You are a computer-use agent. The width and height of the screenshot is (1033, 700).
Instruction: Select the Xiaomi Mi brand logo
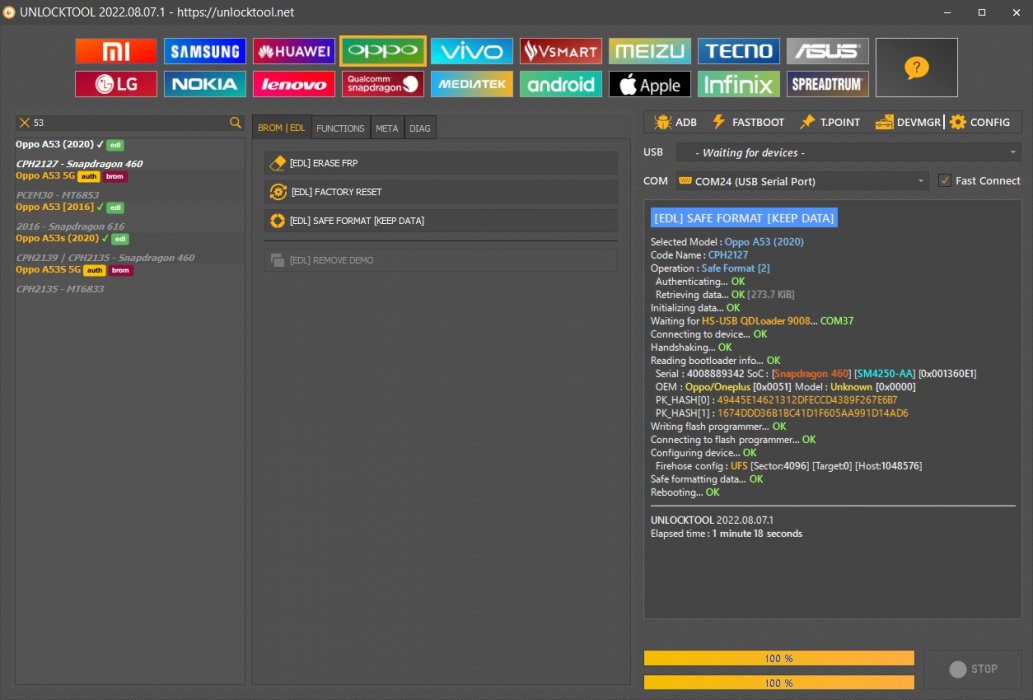(x=116, y=51)
